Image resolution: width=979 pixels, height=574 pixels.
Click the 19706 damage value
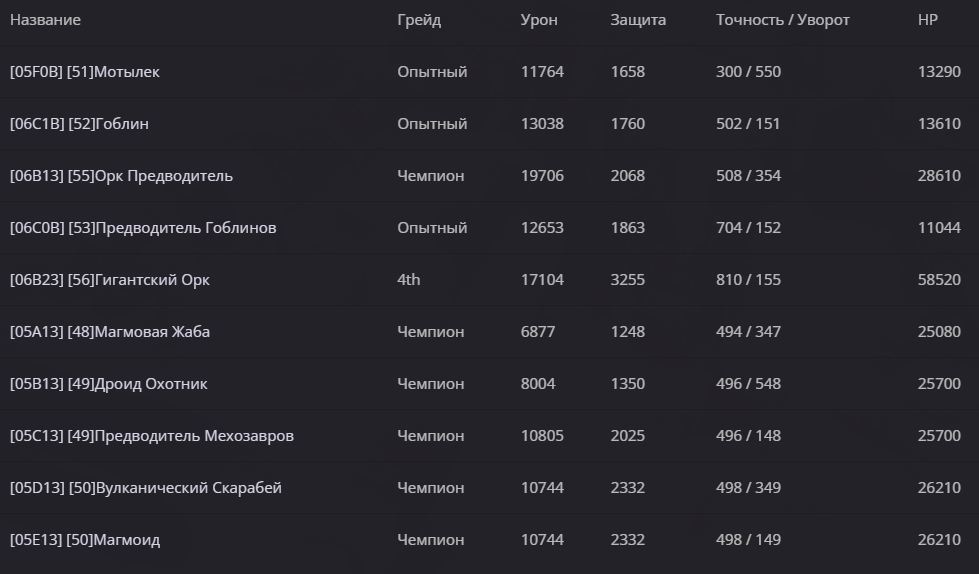click(x=542, y=176)
